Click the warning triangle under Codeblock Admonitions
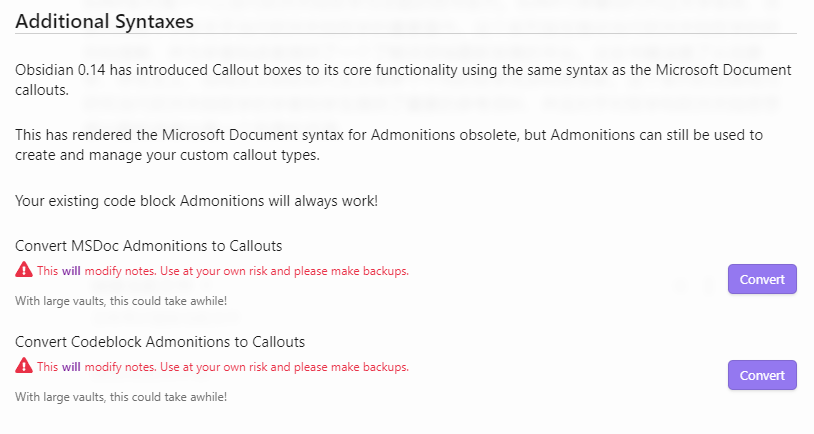The image size is (814, 434). (24, 366)
